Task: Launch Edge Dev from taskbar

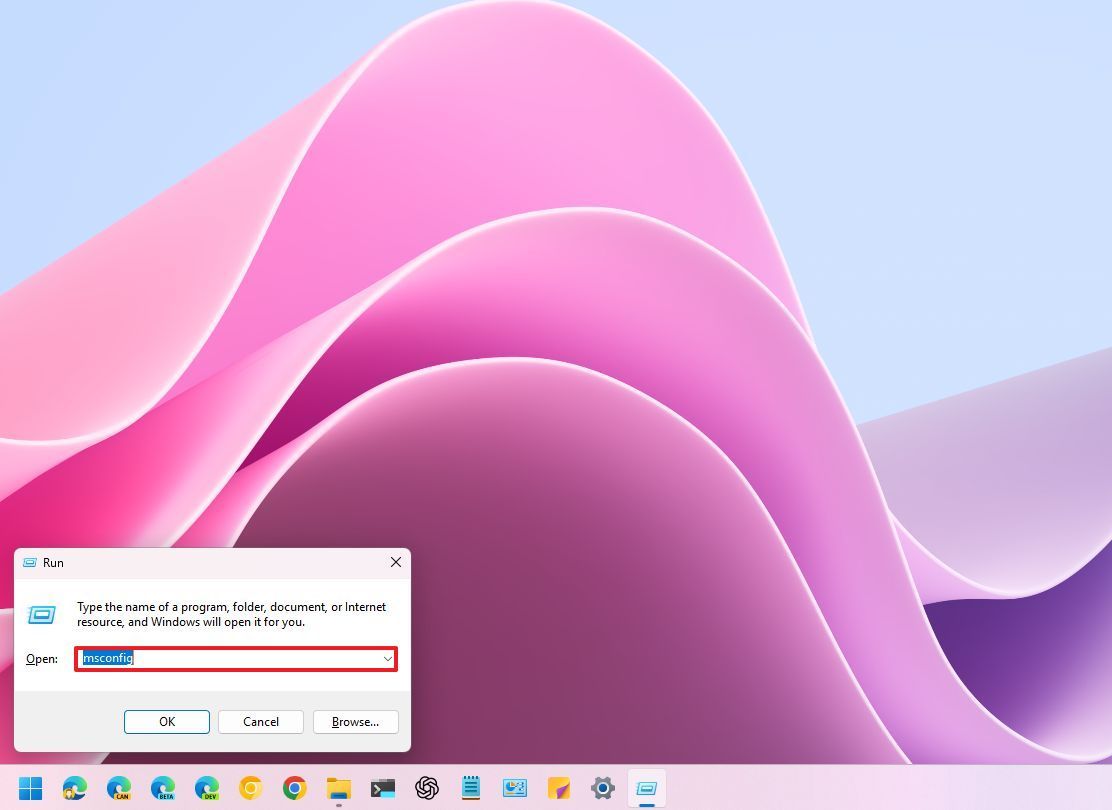Action: (x=206, y=788)
